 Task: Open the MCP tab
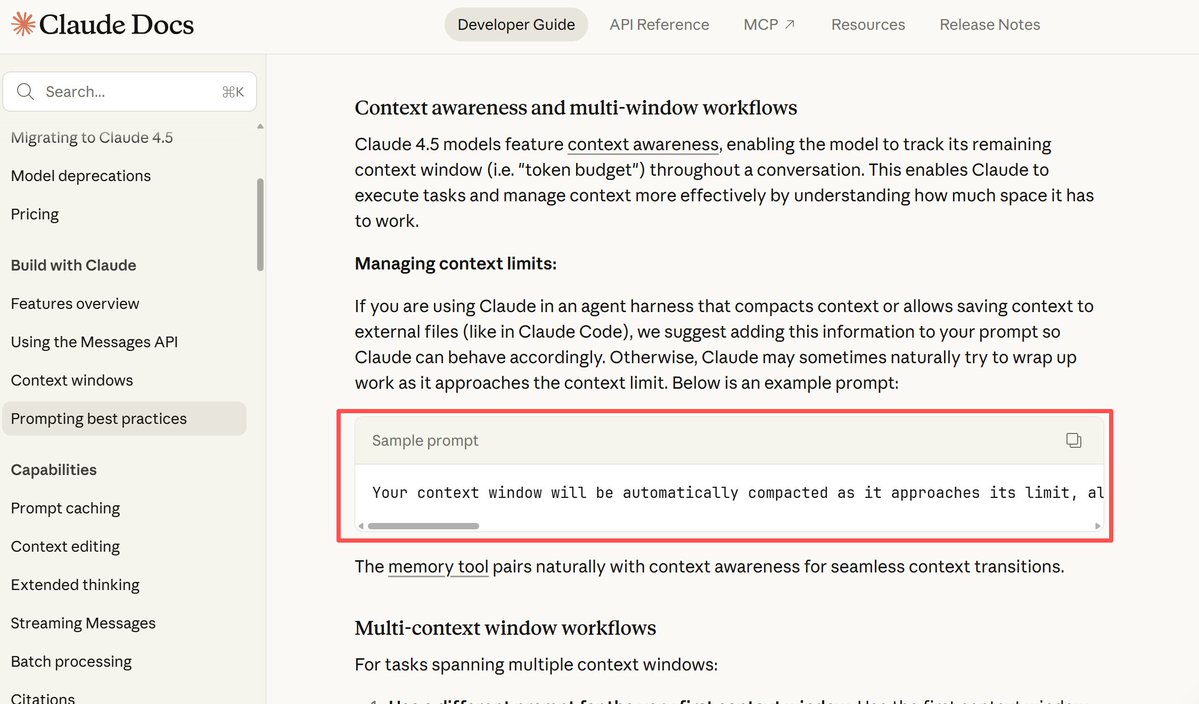[769, 24]
